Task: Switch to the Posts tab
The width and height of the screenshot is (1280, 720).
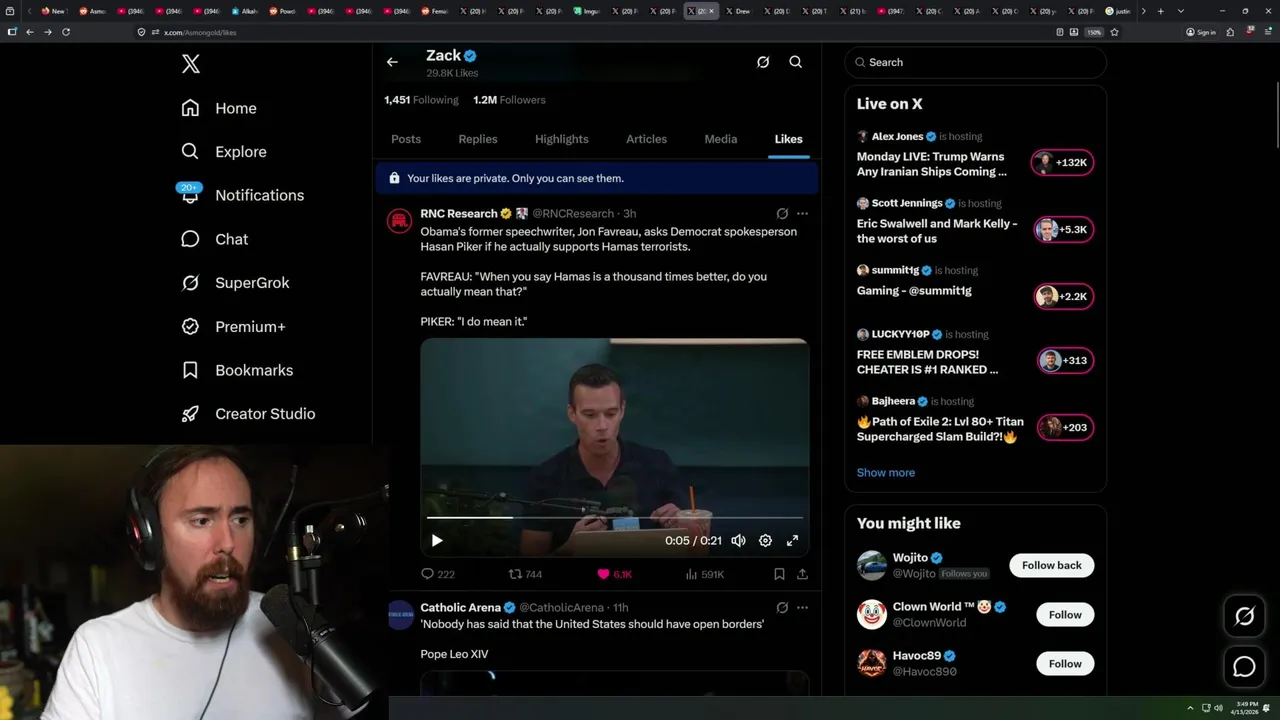Action: (x=406, y=139)
